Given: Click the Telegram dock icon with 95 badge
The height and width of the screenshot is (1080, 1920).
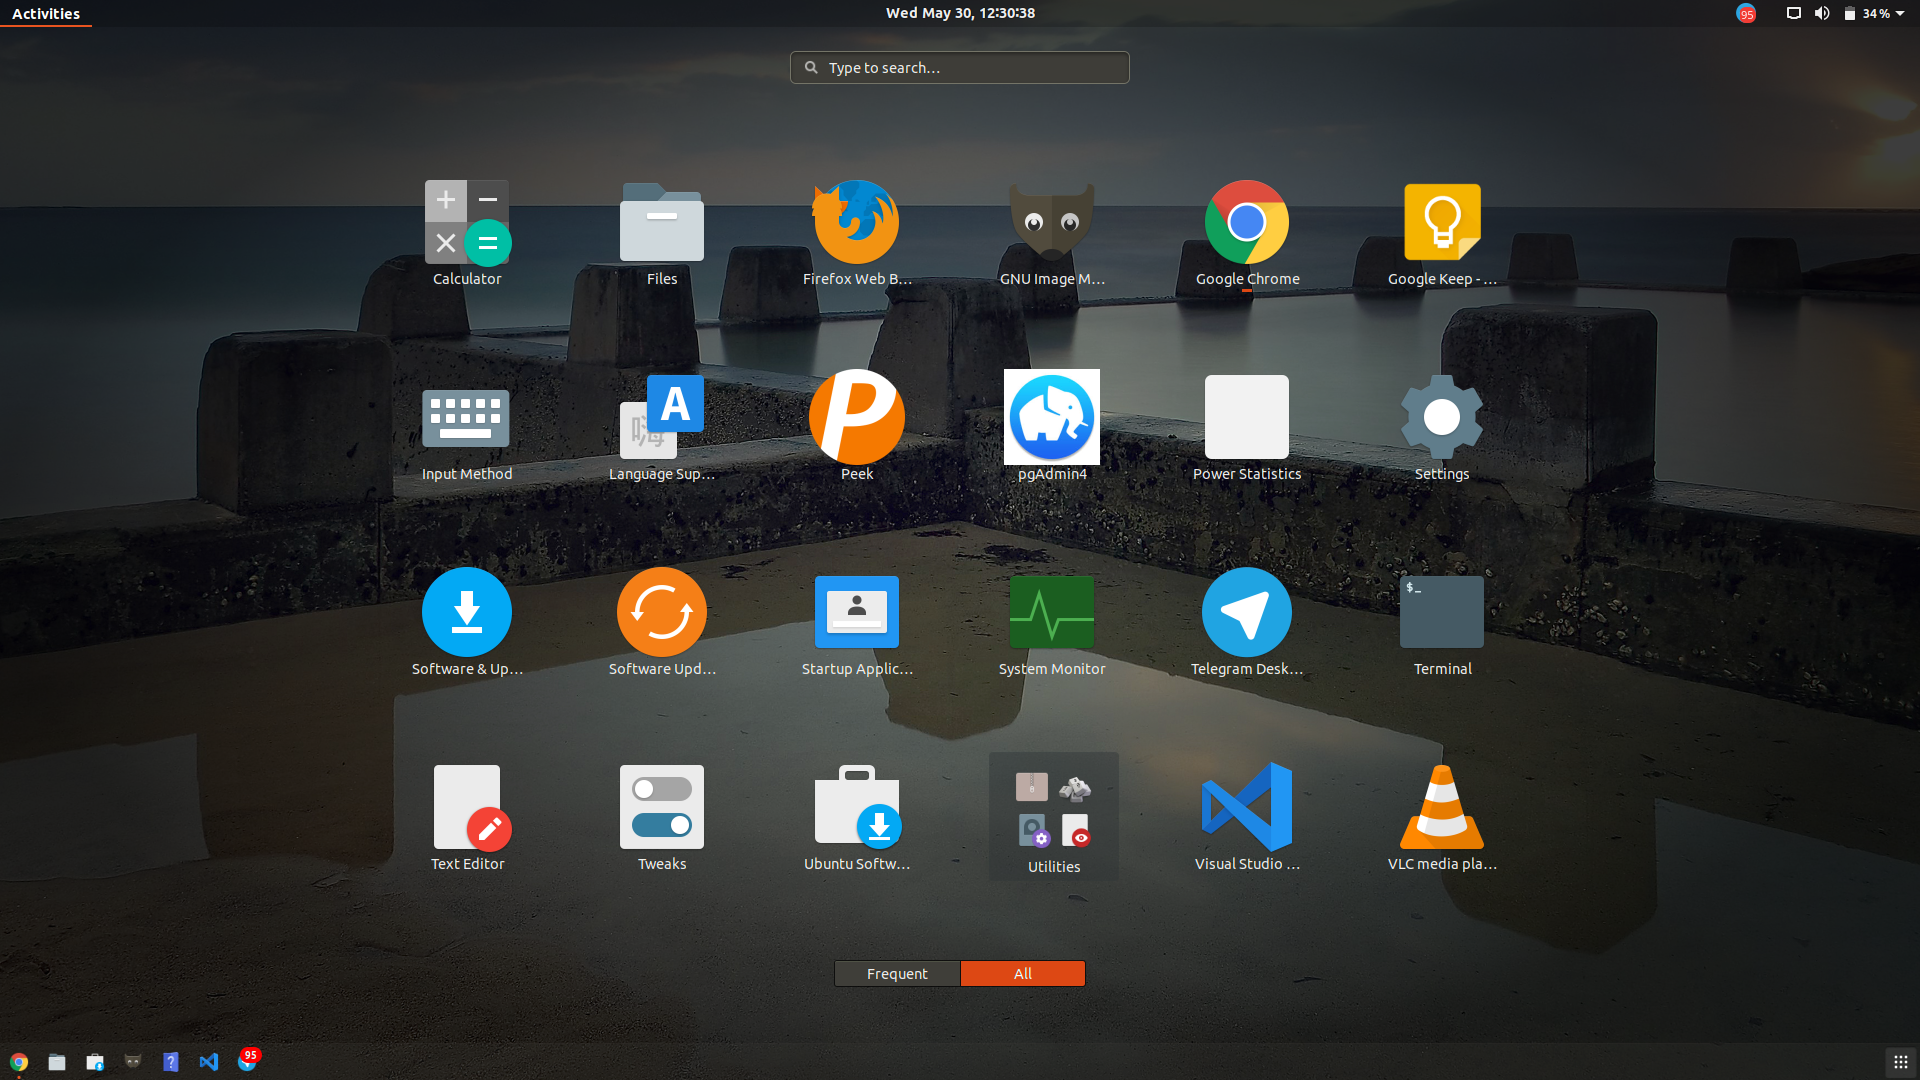Looking at the screenshot, I should (248, 1060).
